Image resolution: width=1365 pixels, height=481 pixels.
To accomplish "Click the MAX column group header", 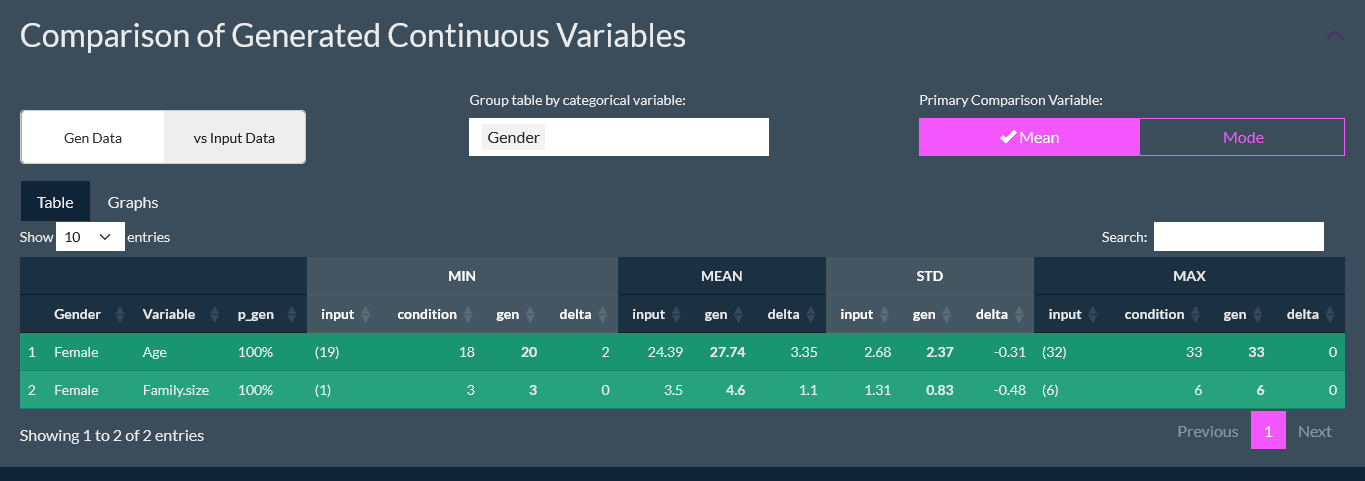I will [x=1189, y=276].
